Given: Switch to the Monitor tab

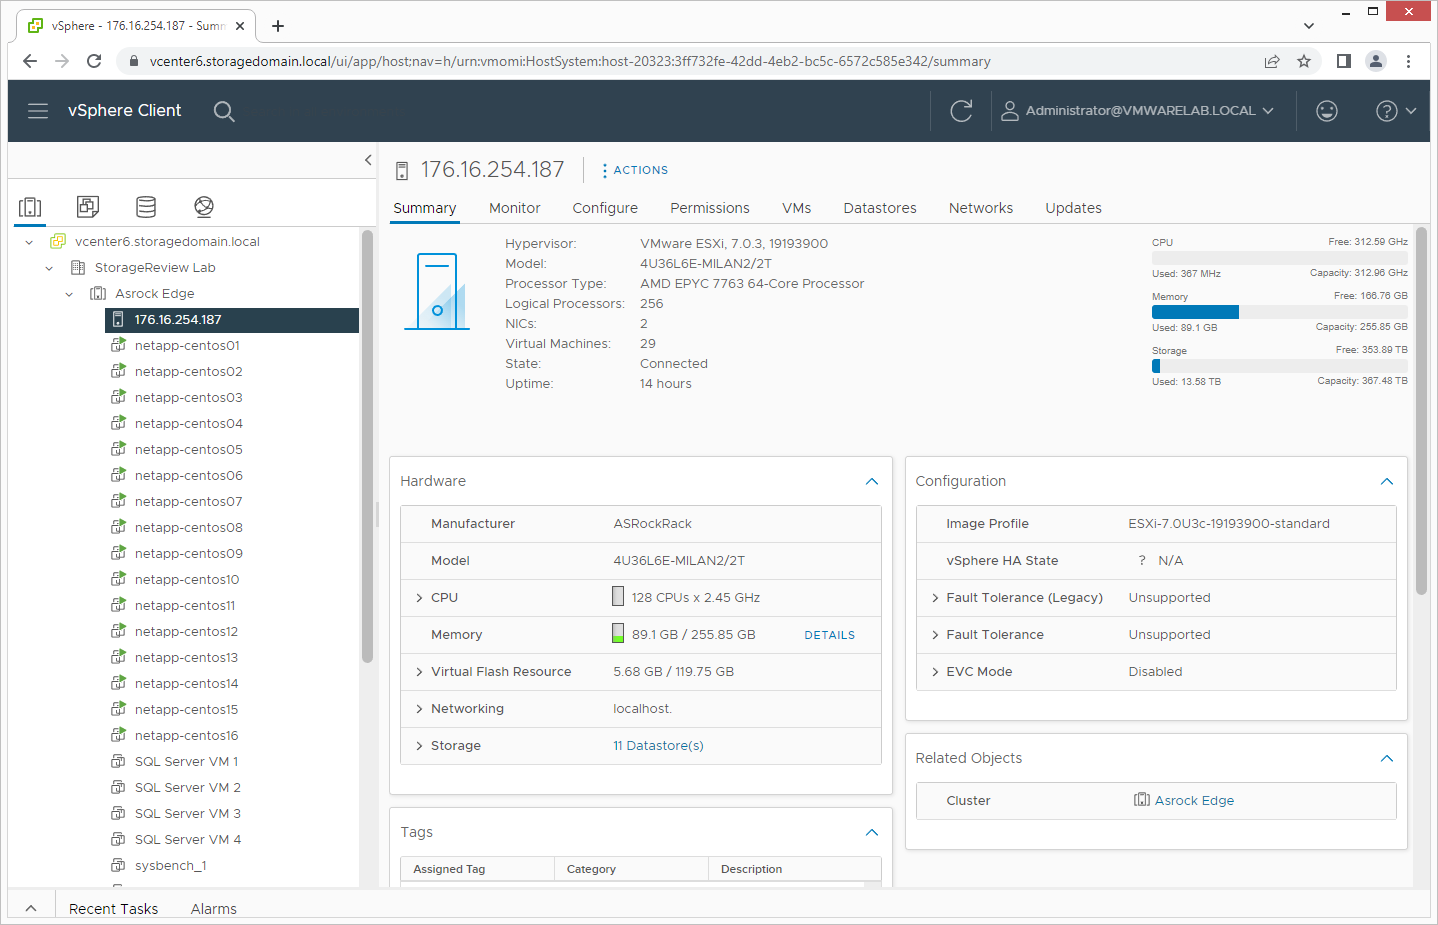Looking at the screenshot, I should (514, 208).
